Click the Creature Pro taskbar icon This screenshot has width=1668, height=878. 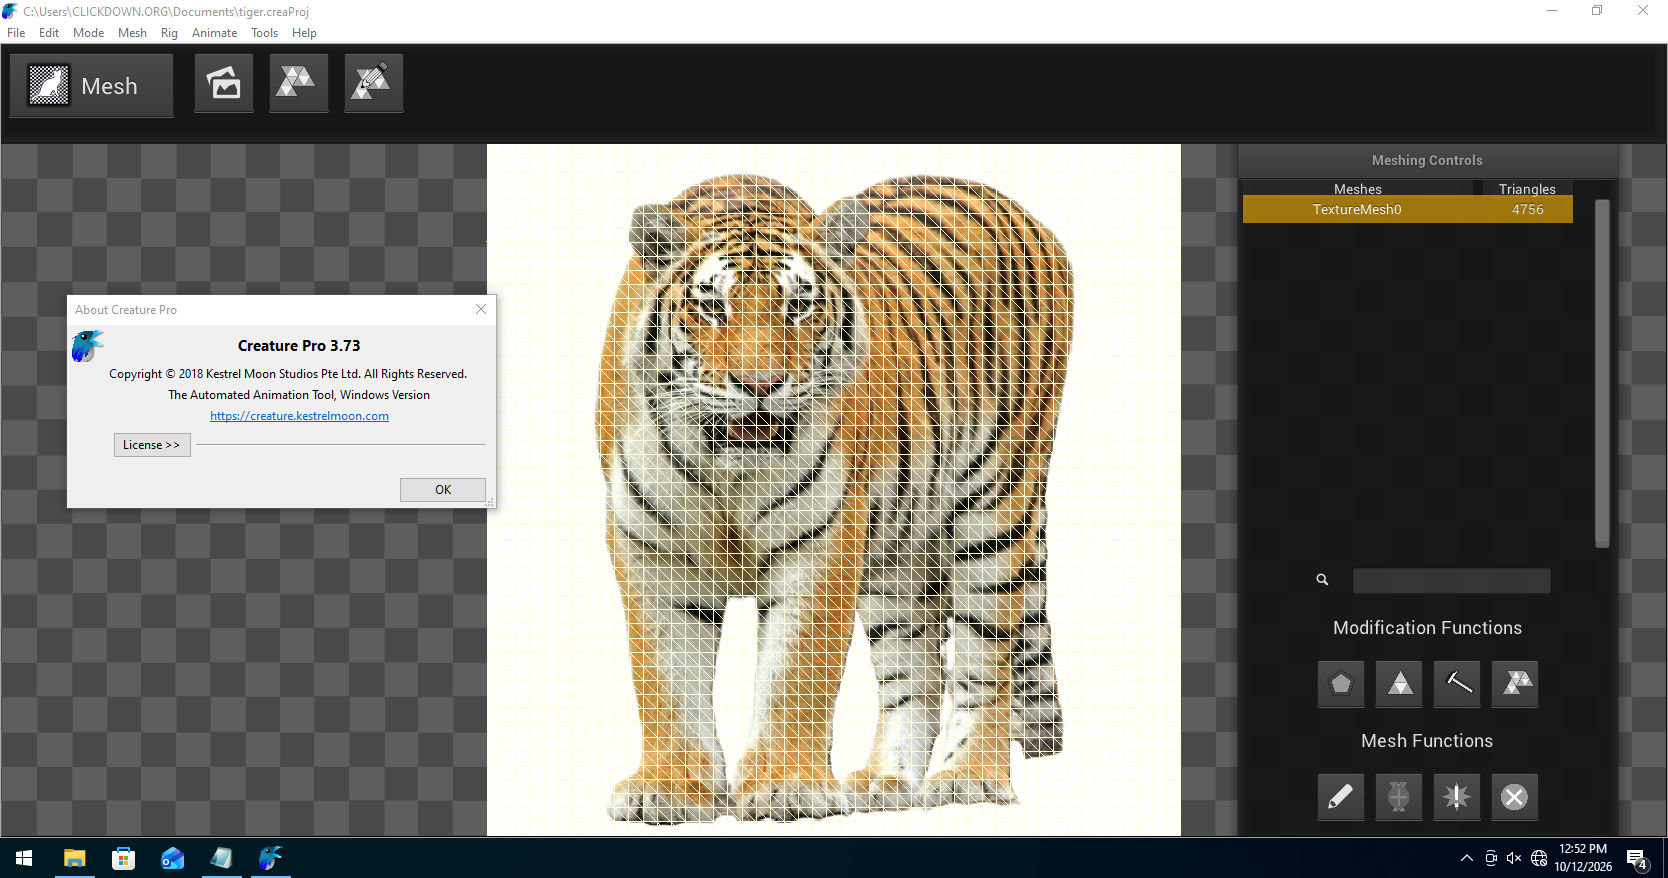pos(270,858)
